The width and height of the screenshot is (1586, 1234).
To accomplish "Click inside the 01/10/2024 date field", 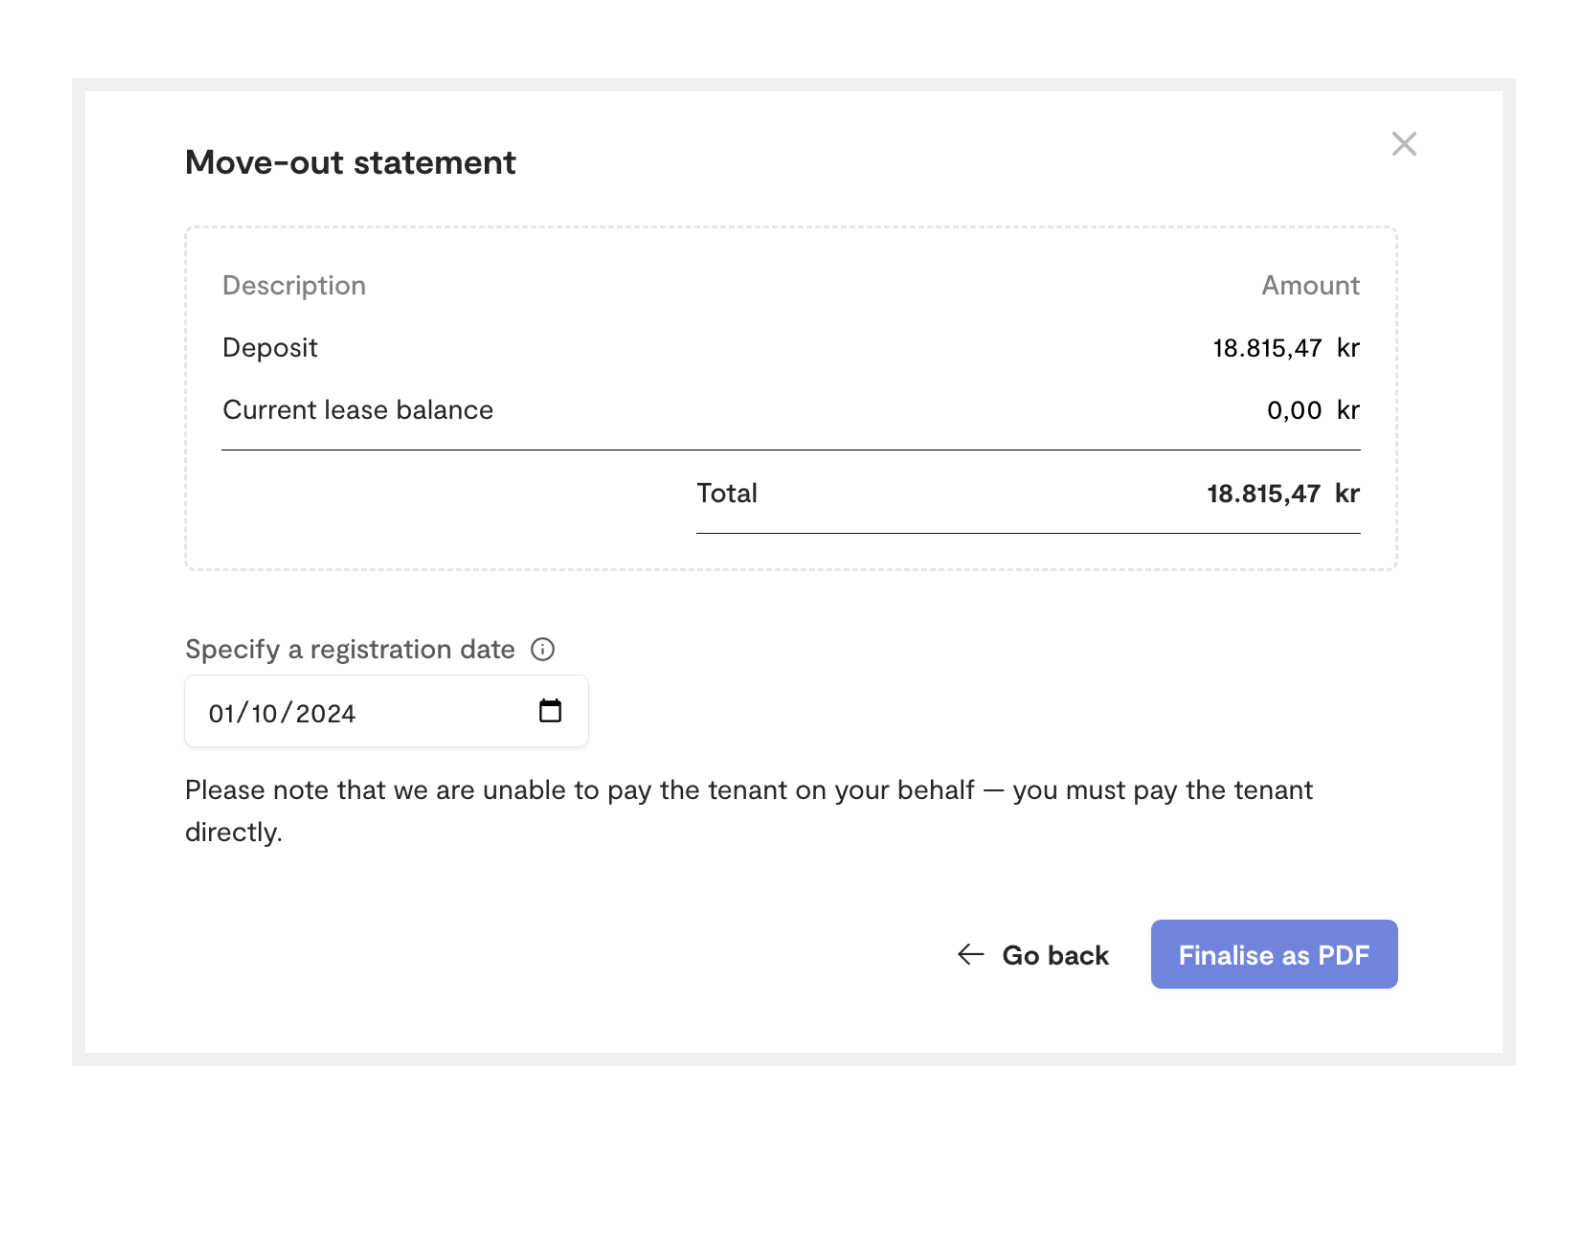I will (282, 711).
